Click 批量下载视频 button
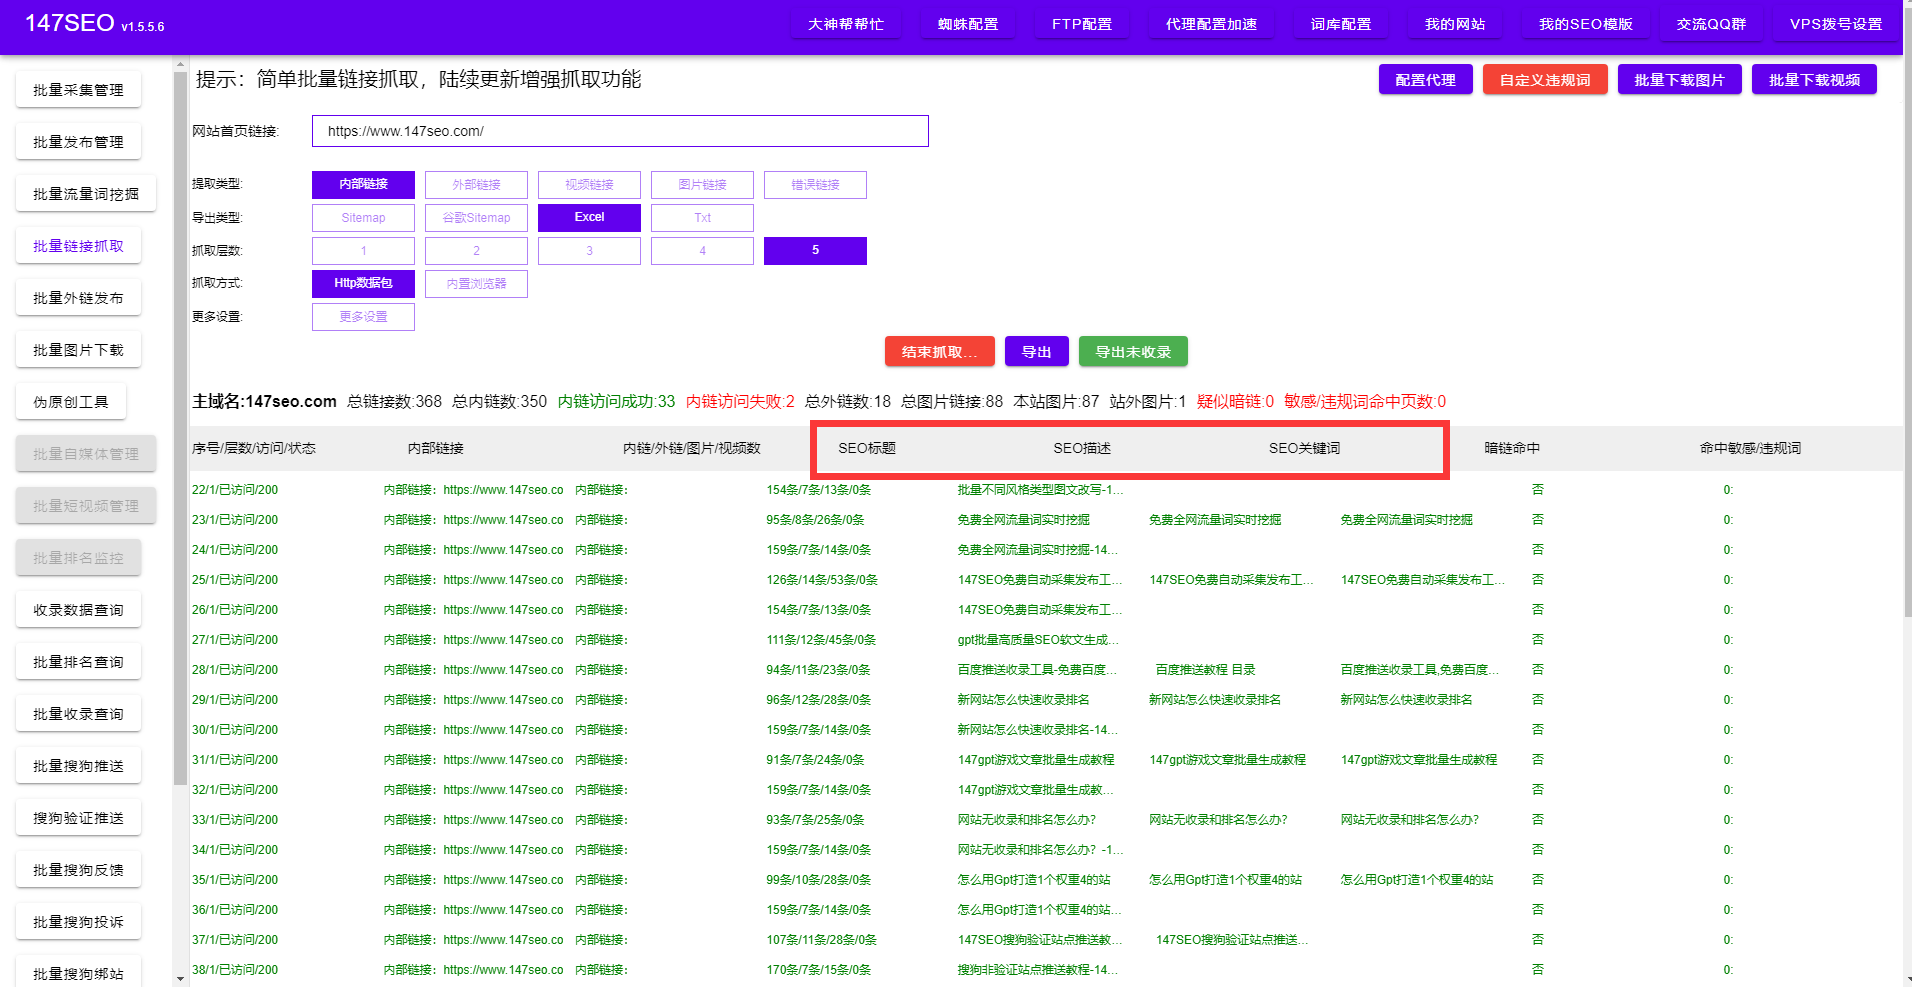 [x=1814, y=80]
